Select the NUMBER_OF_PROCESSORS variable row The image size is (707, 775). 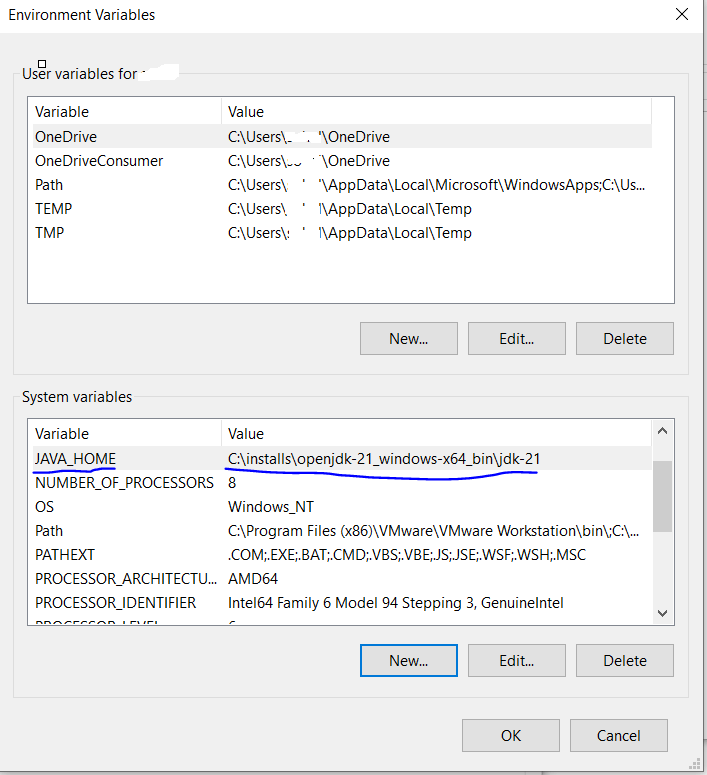point(124,482)
